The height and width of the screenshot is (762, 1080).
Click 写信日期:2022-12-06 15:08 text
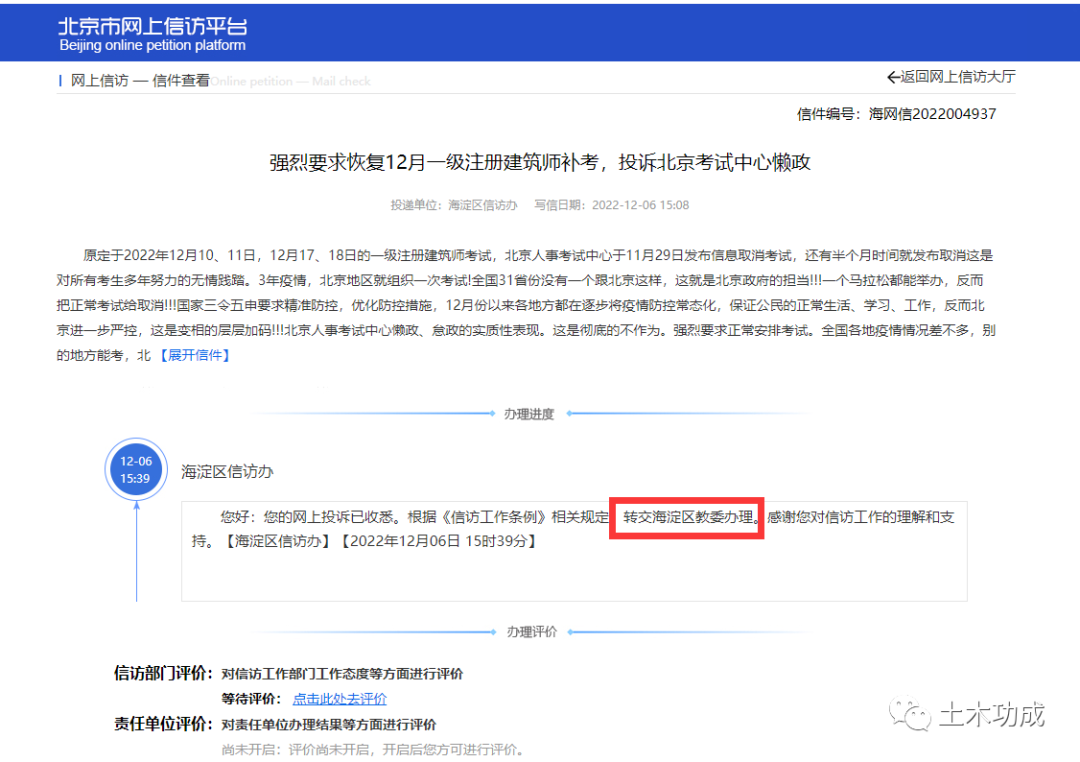(x=612, y=205)
